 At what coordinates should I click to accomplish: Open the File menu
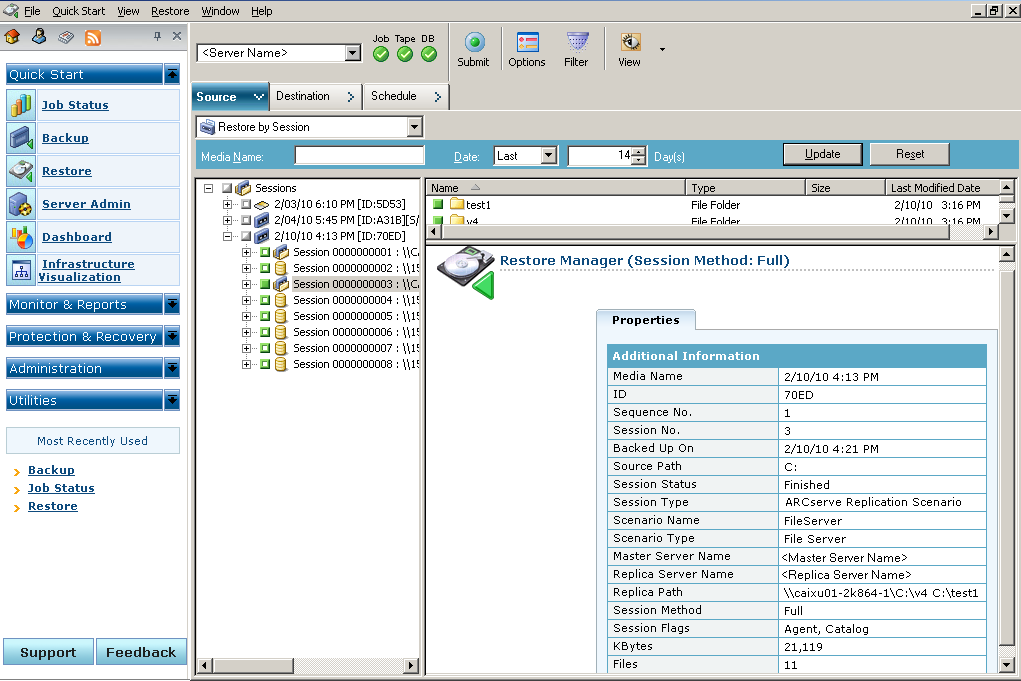32,11
